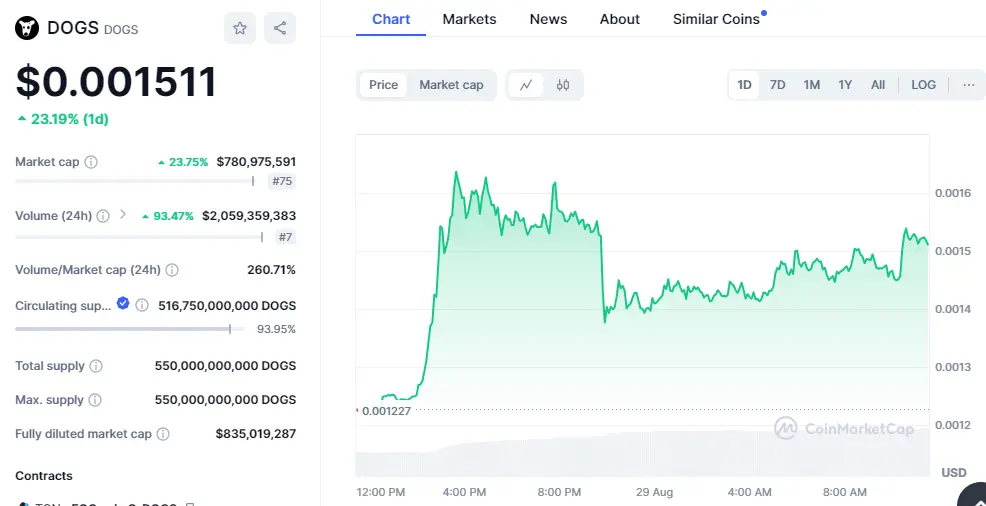Set chart range to 7D

point(778,85)
